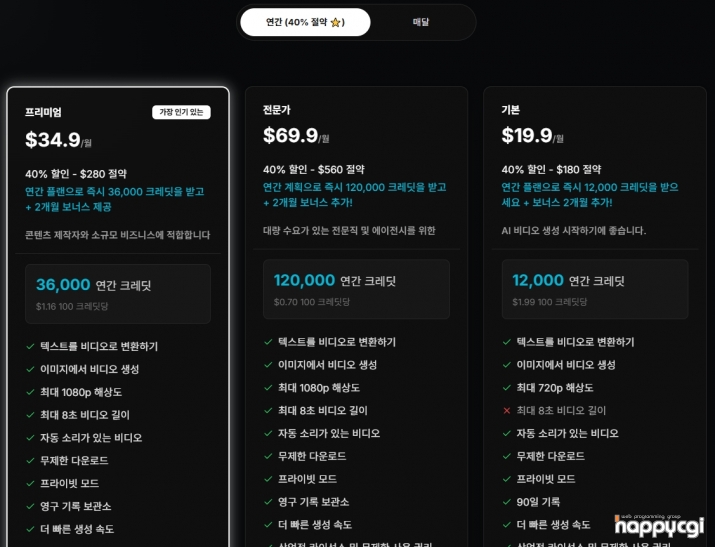Image resolution: width=715 pixels, height=547 pixels.
Task: Click the happycgi watermark logo
Action: pos(659,526)
